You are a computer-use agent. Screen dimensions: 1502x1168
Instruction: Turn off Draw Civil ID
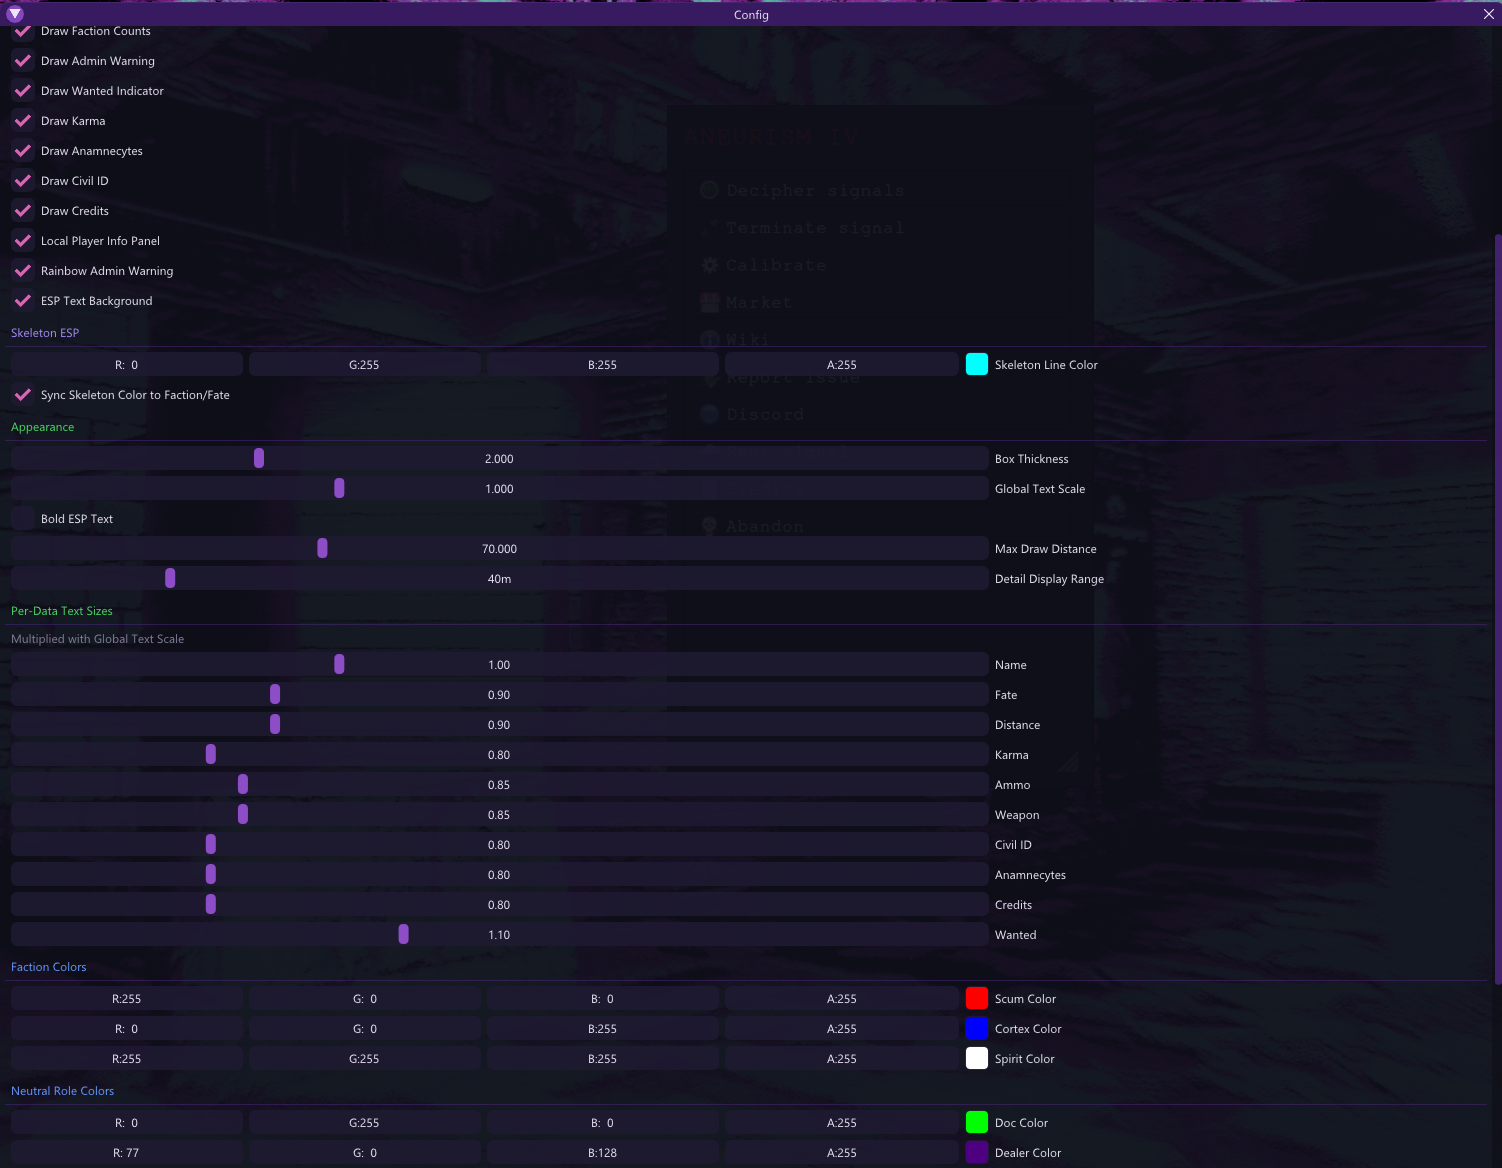coord(23,181)
